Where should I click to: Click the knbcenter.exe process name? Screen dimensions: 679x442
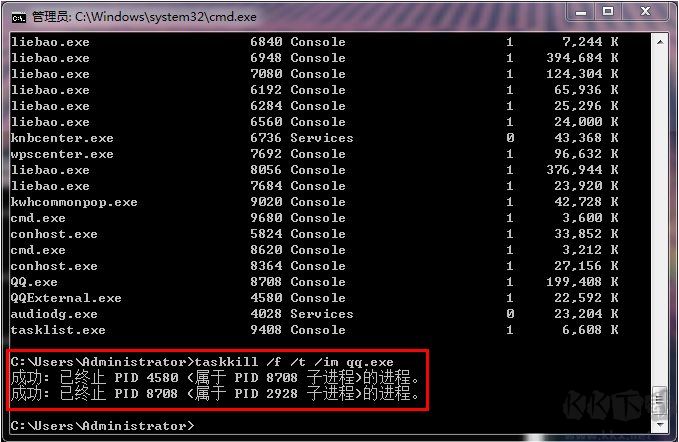pyautogui.click(x=62, y=138)
